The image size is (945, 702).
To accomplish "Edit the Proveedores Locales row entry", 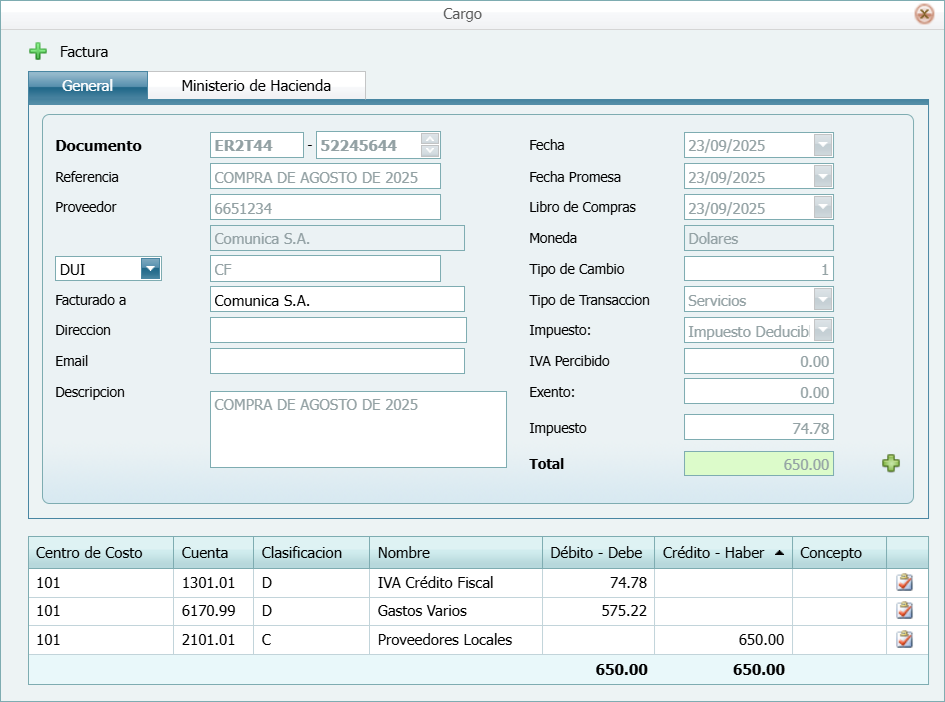I will tap(905, 640).
